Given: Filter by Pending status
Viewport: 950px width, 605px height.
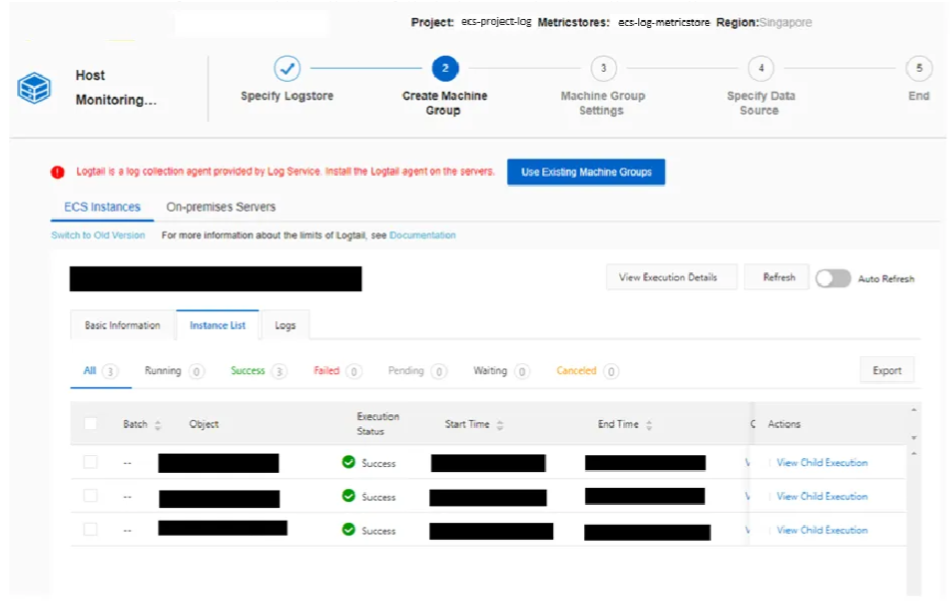Looking at the screenshot, I should pos(417,371).
